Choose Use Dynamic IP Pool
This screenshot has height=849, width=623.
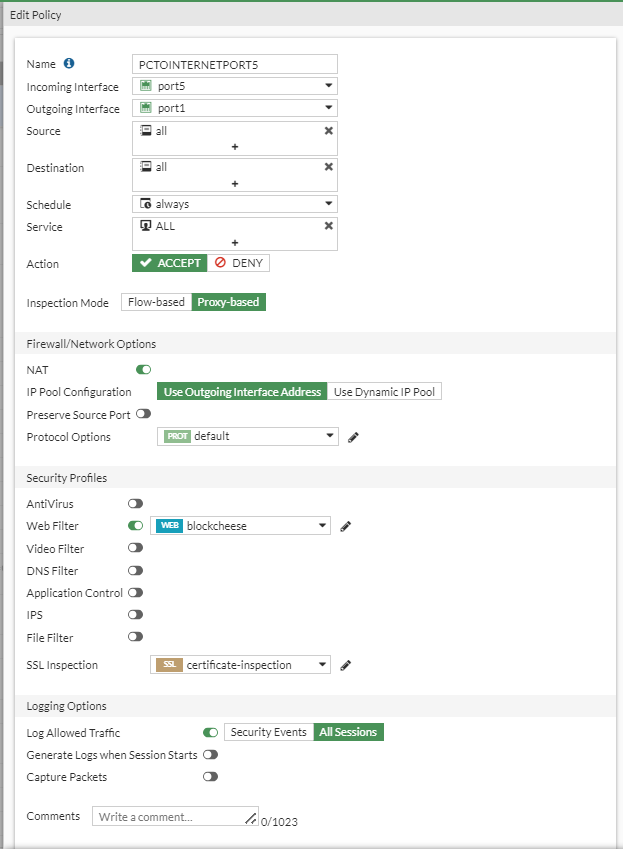(384, 392)
